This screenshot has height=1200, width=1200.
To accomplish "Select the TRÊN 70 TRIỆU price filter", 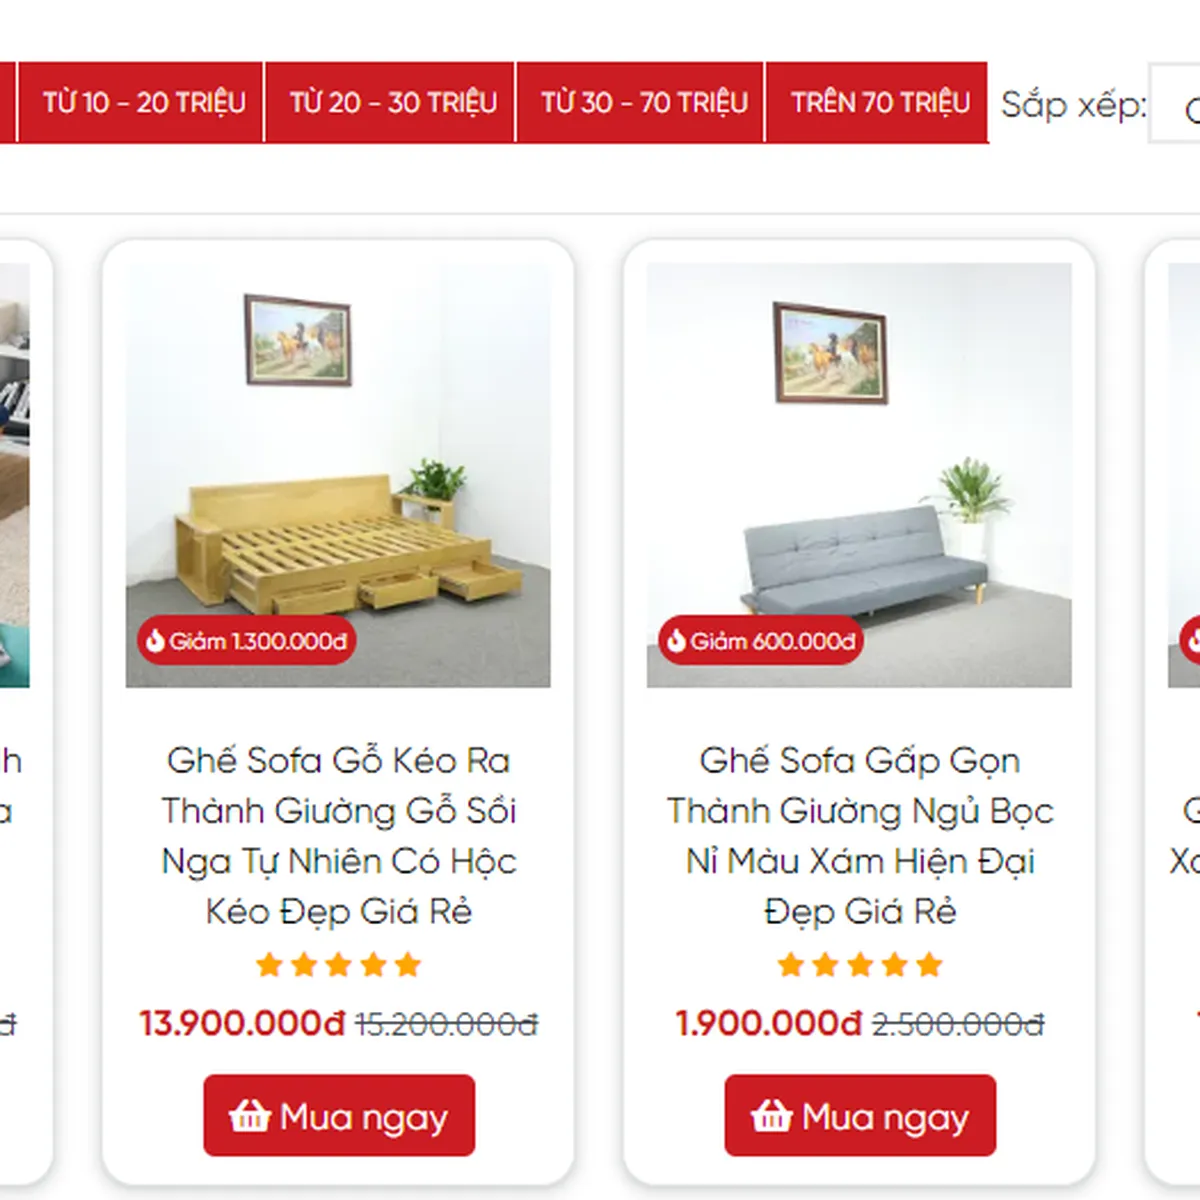I will (x=878, y=102).
